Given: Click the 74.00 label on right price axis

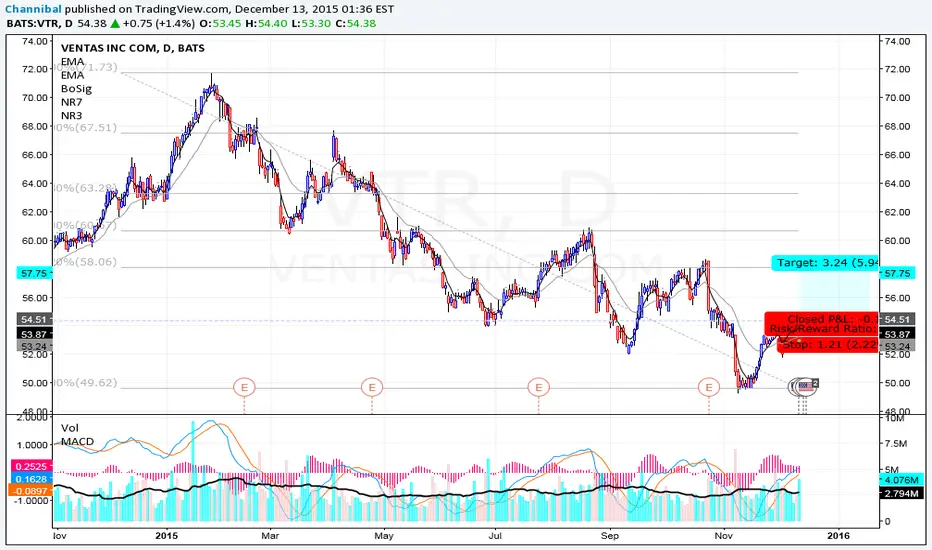Looking at the screenshot, I should pyautogui.click(x=897, y=41).
